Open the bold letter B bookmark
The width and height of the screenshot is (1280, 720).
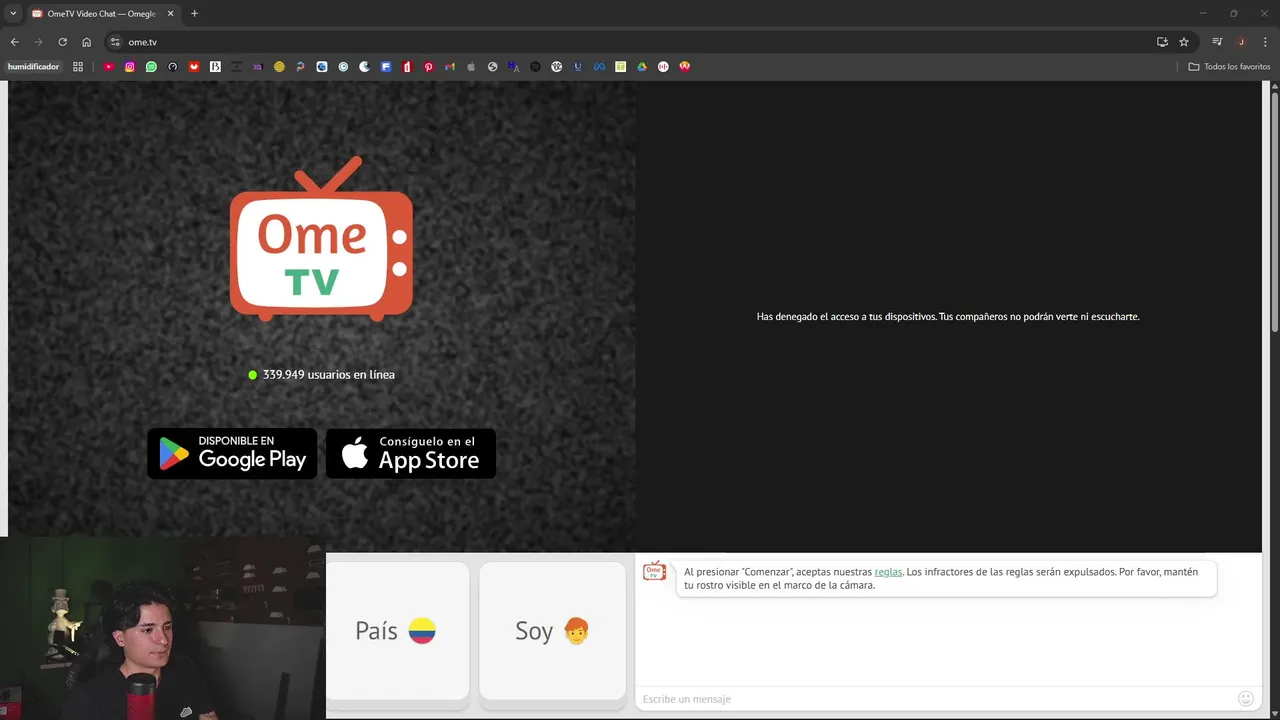tap(215, 67)
